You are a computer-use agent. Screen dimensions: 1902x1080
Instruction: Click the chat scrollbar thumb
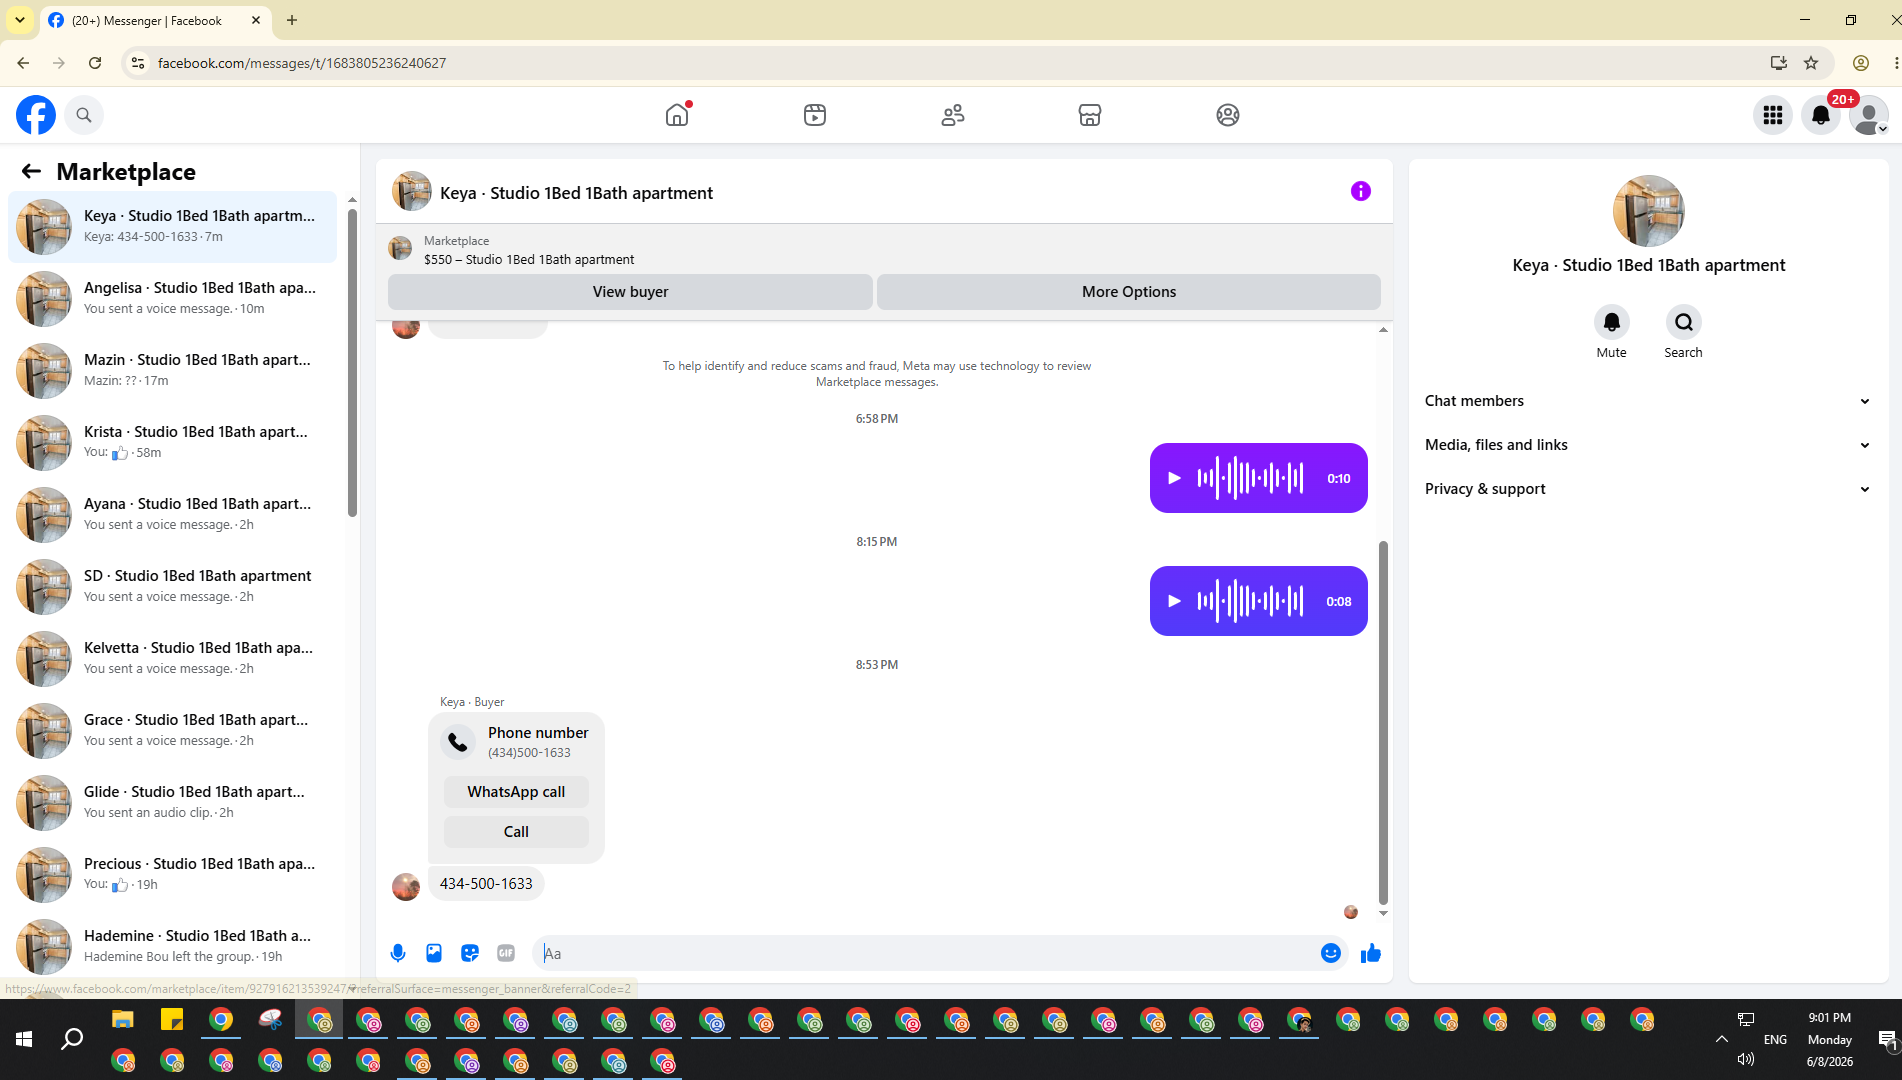[1383, 722]
